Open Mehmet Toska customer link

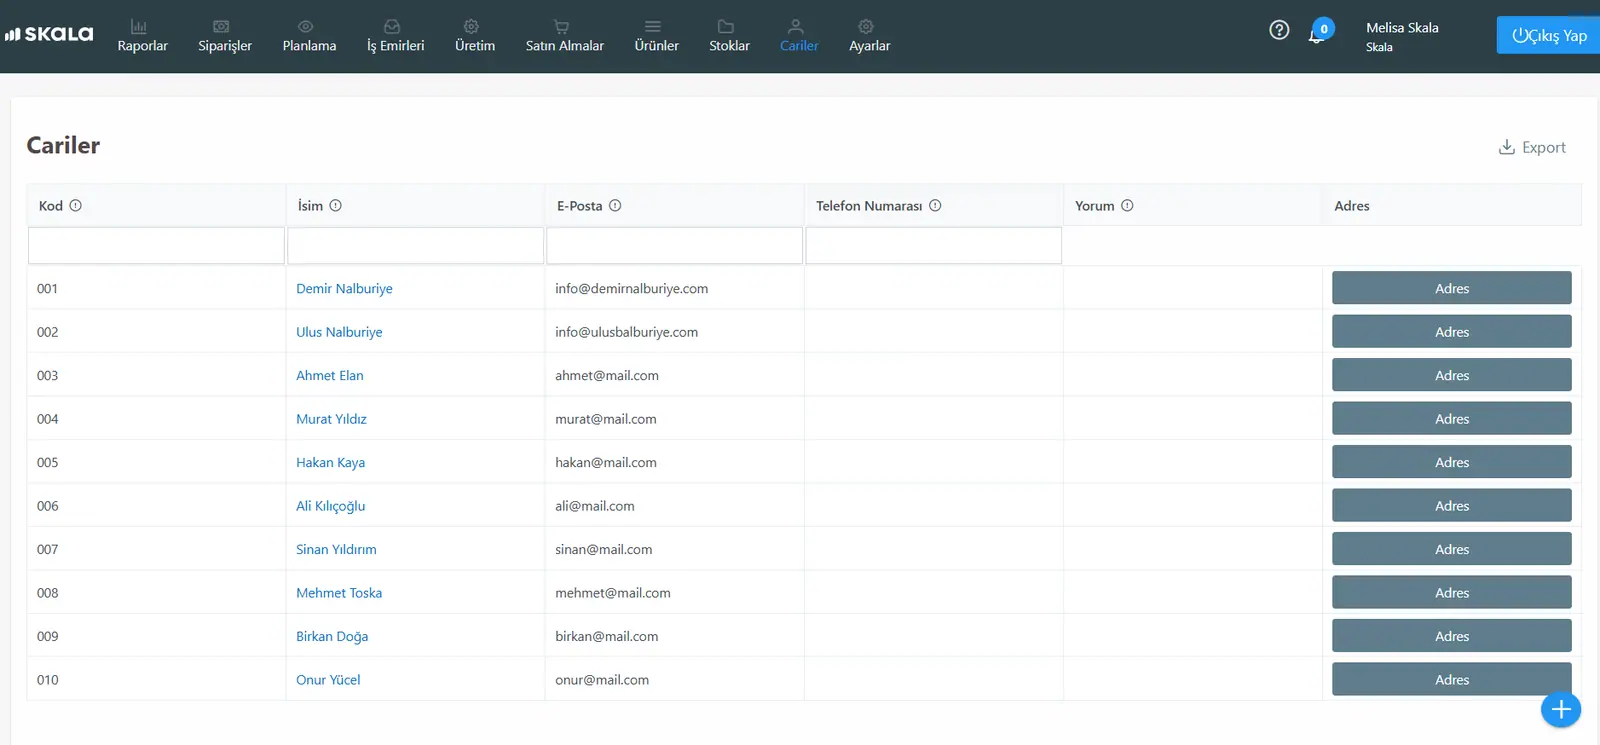point(339,593)
